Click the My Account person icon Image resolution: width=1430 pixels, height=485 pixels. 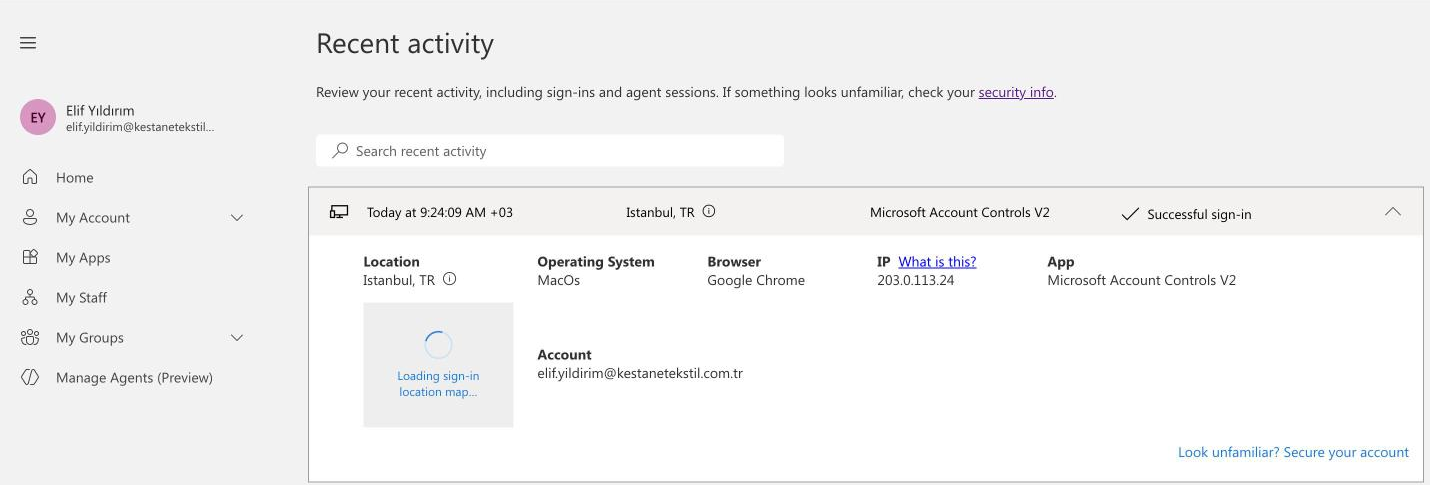[30, 217]
